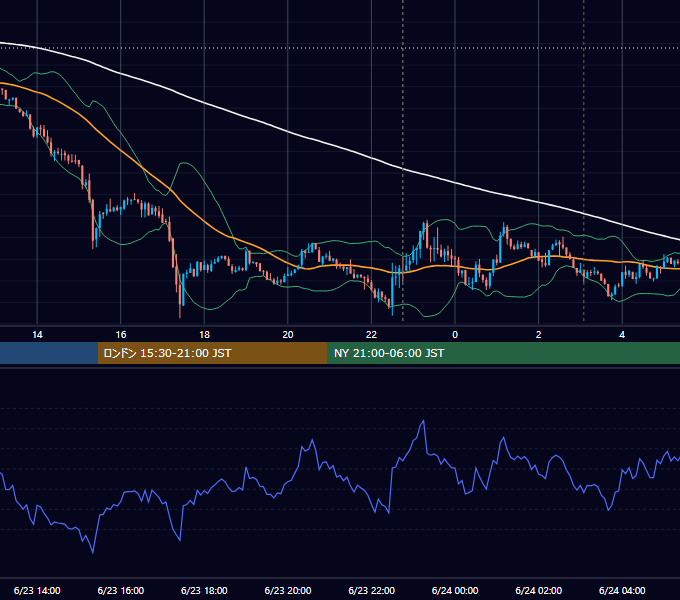Image resolution: width=680 pixels, height=600 pixels.
Task: Click the blue session band before London
Action: click(x=49, y=353)
